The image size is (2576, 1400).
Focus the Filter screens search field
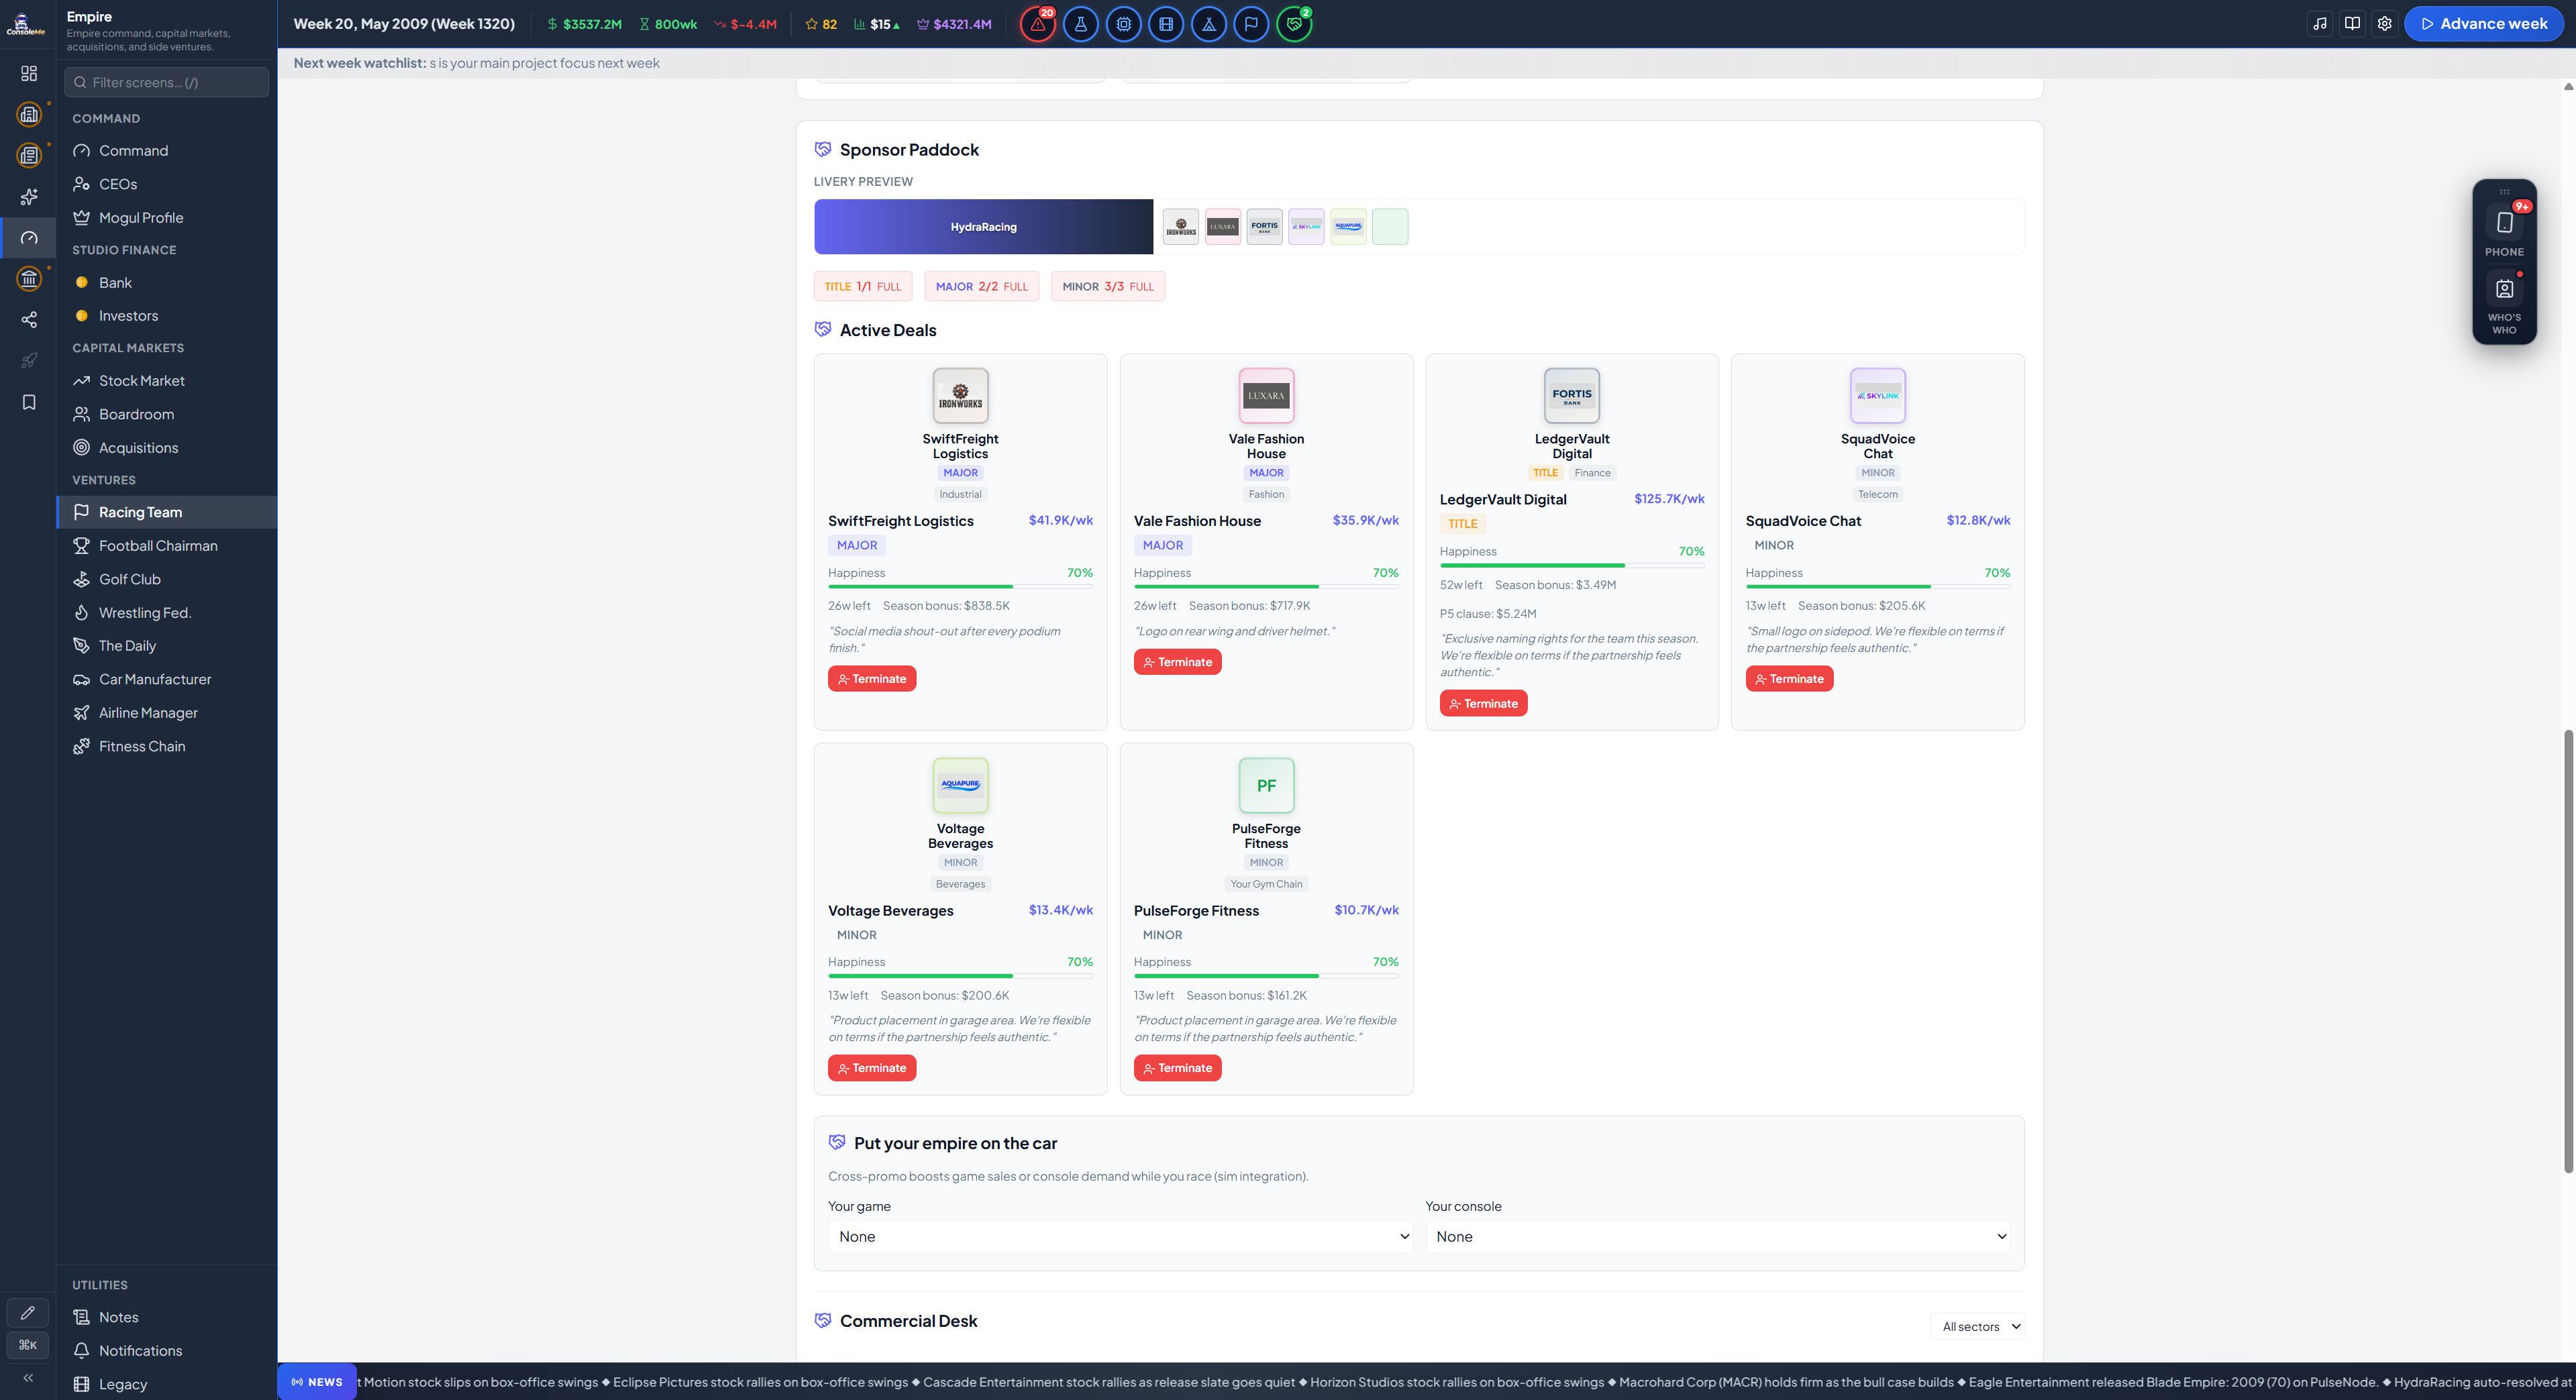point(167,82)
